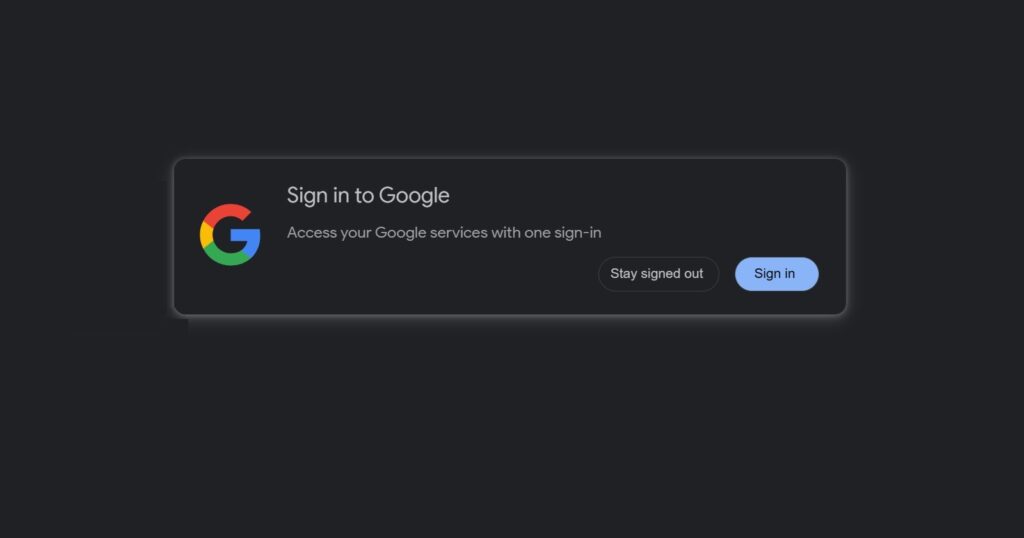Click the "Sign in to Google" heading
This screenshot has width=1024, height=538.
pos(368,195)
